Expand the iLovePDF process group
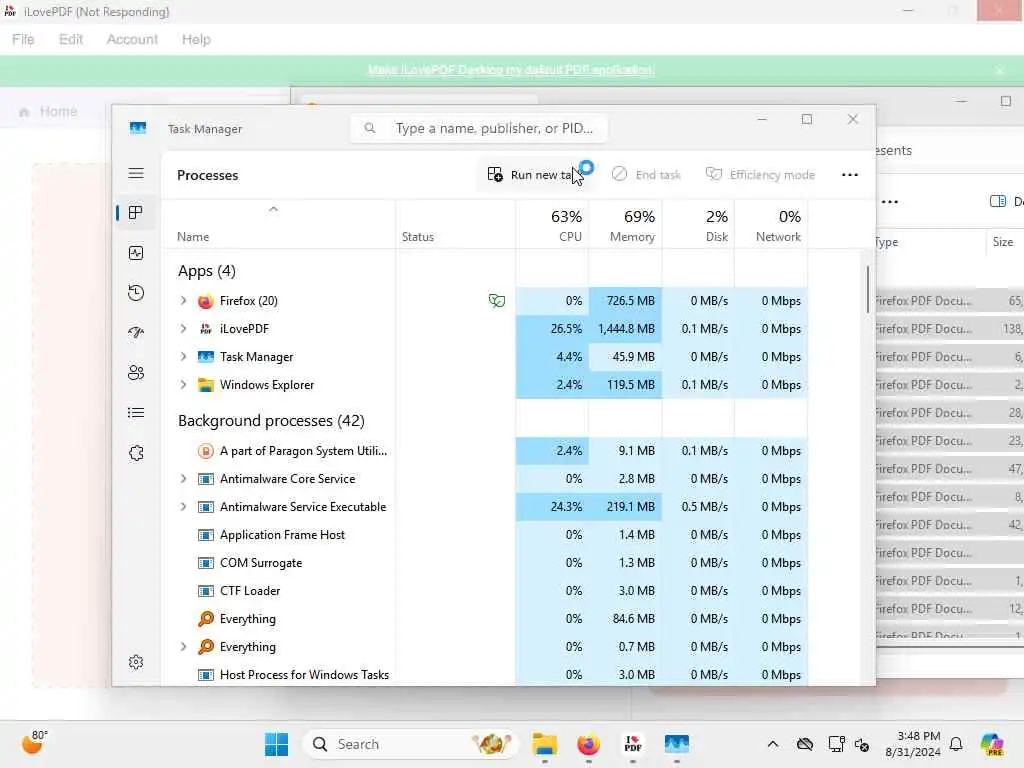This screenshot has height=768, width=1024. [184, 328]
